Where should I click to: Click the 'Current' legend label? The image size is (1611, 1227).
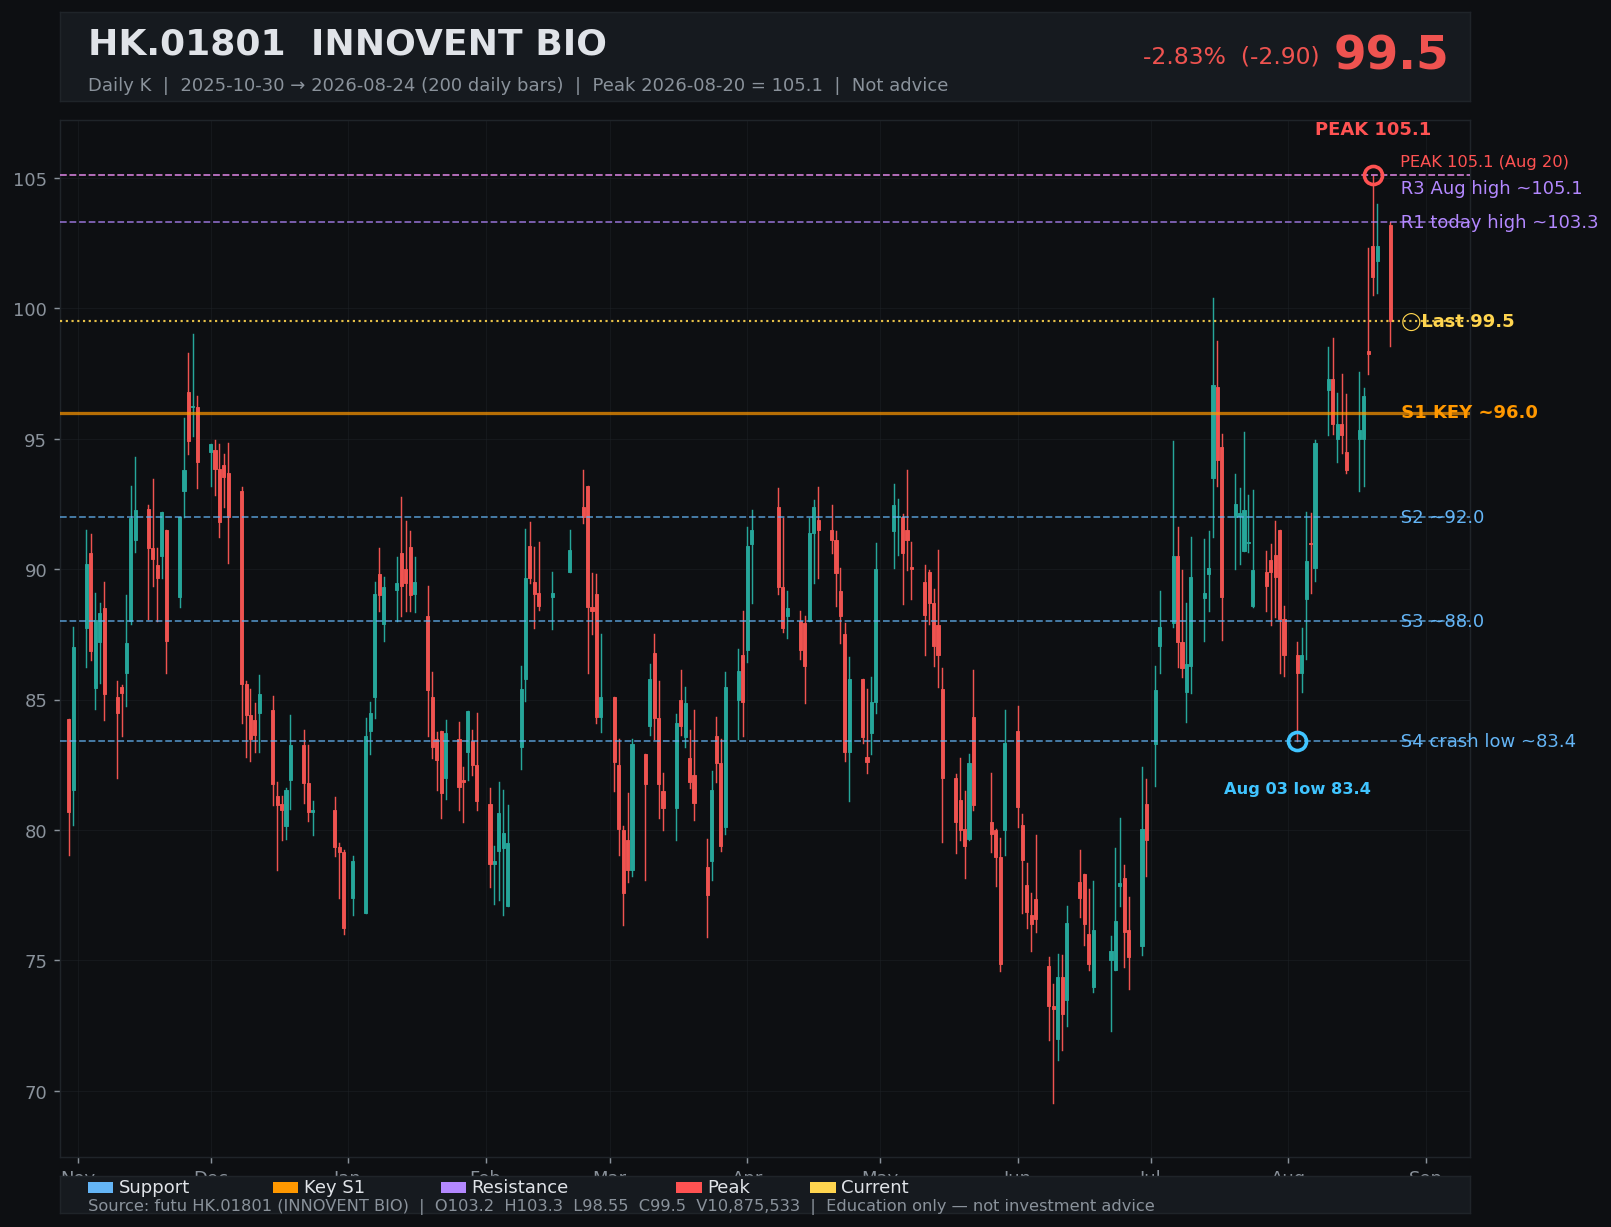(x=875, y=1187)
